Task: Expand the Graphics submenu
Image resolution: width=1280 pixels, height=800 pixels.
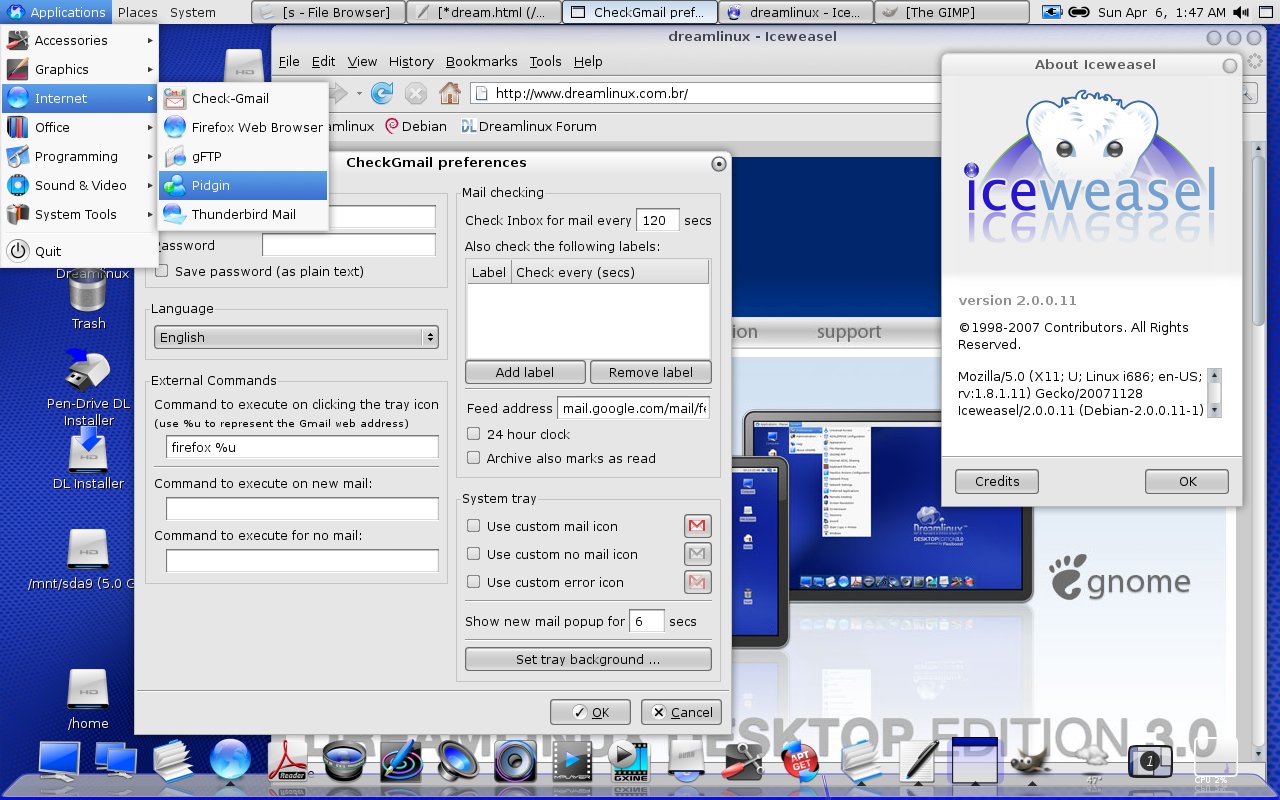Action: (80, 69)
